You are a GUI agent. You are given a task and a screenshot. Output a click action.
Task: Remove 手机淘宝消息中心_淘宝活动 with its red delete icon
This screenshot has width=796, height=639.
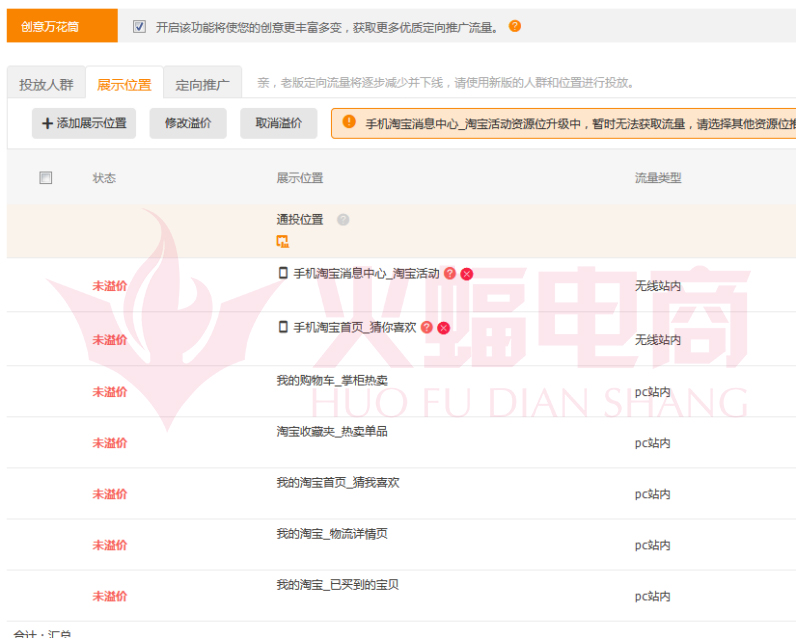(x=467, y=274)
